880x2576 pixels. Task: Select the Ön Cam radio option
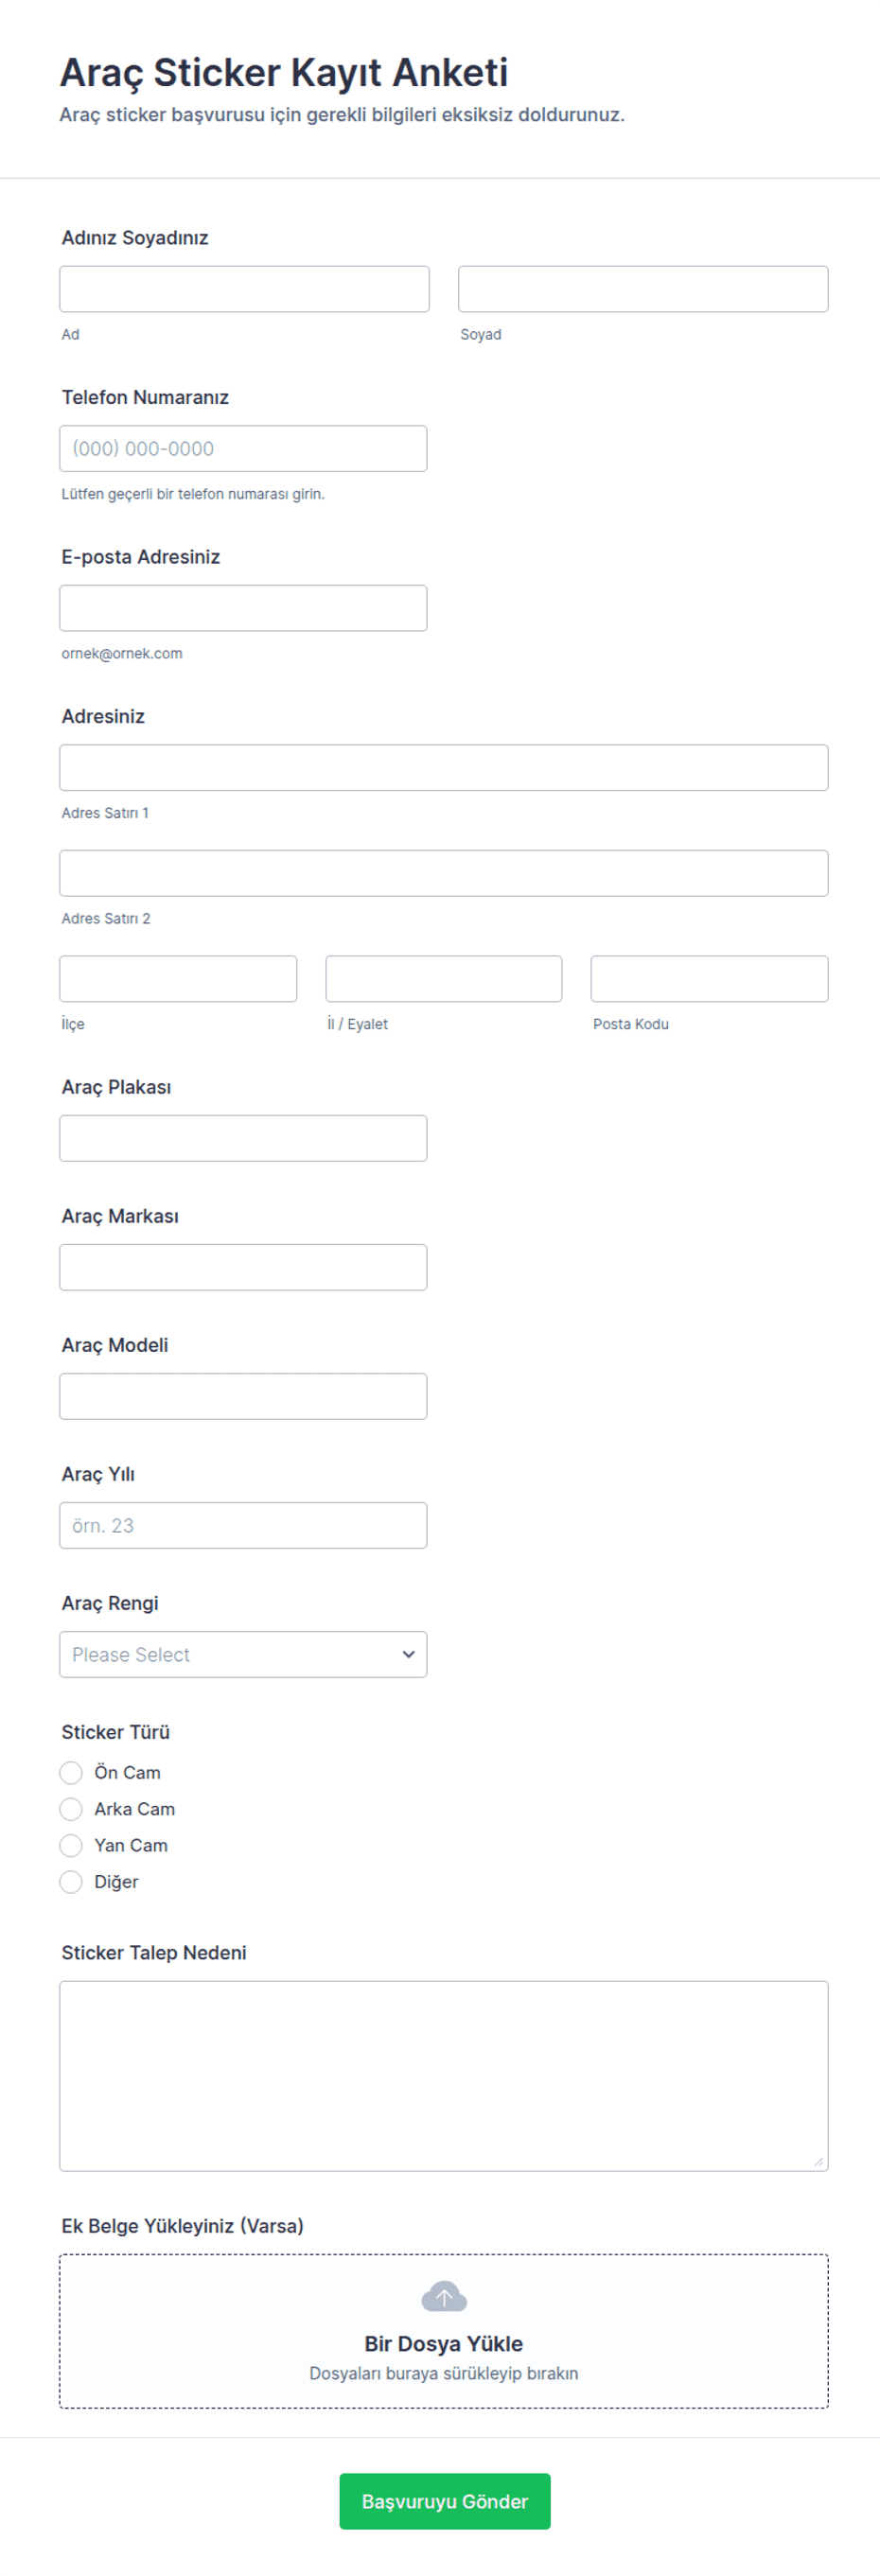[x=71, y=1773]
